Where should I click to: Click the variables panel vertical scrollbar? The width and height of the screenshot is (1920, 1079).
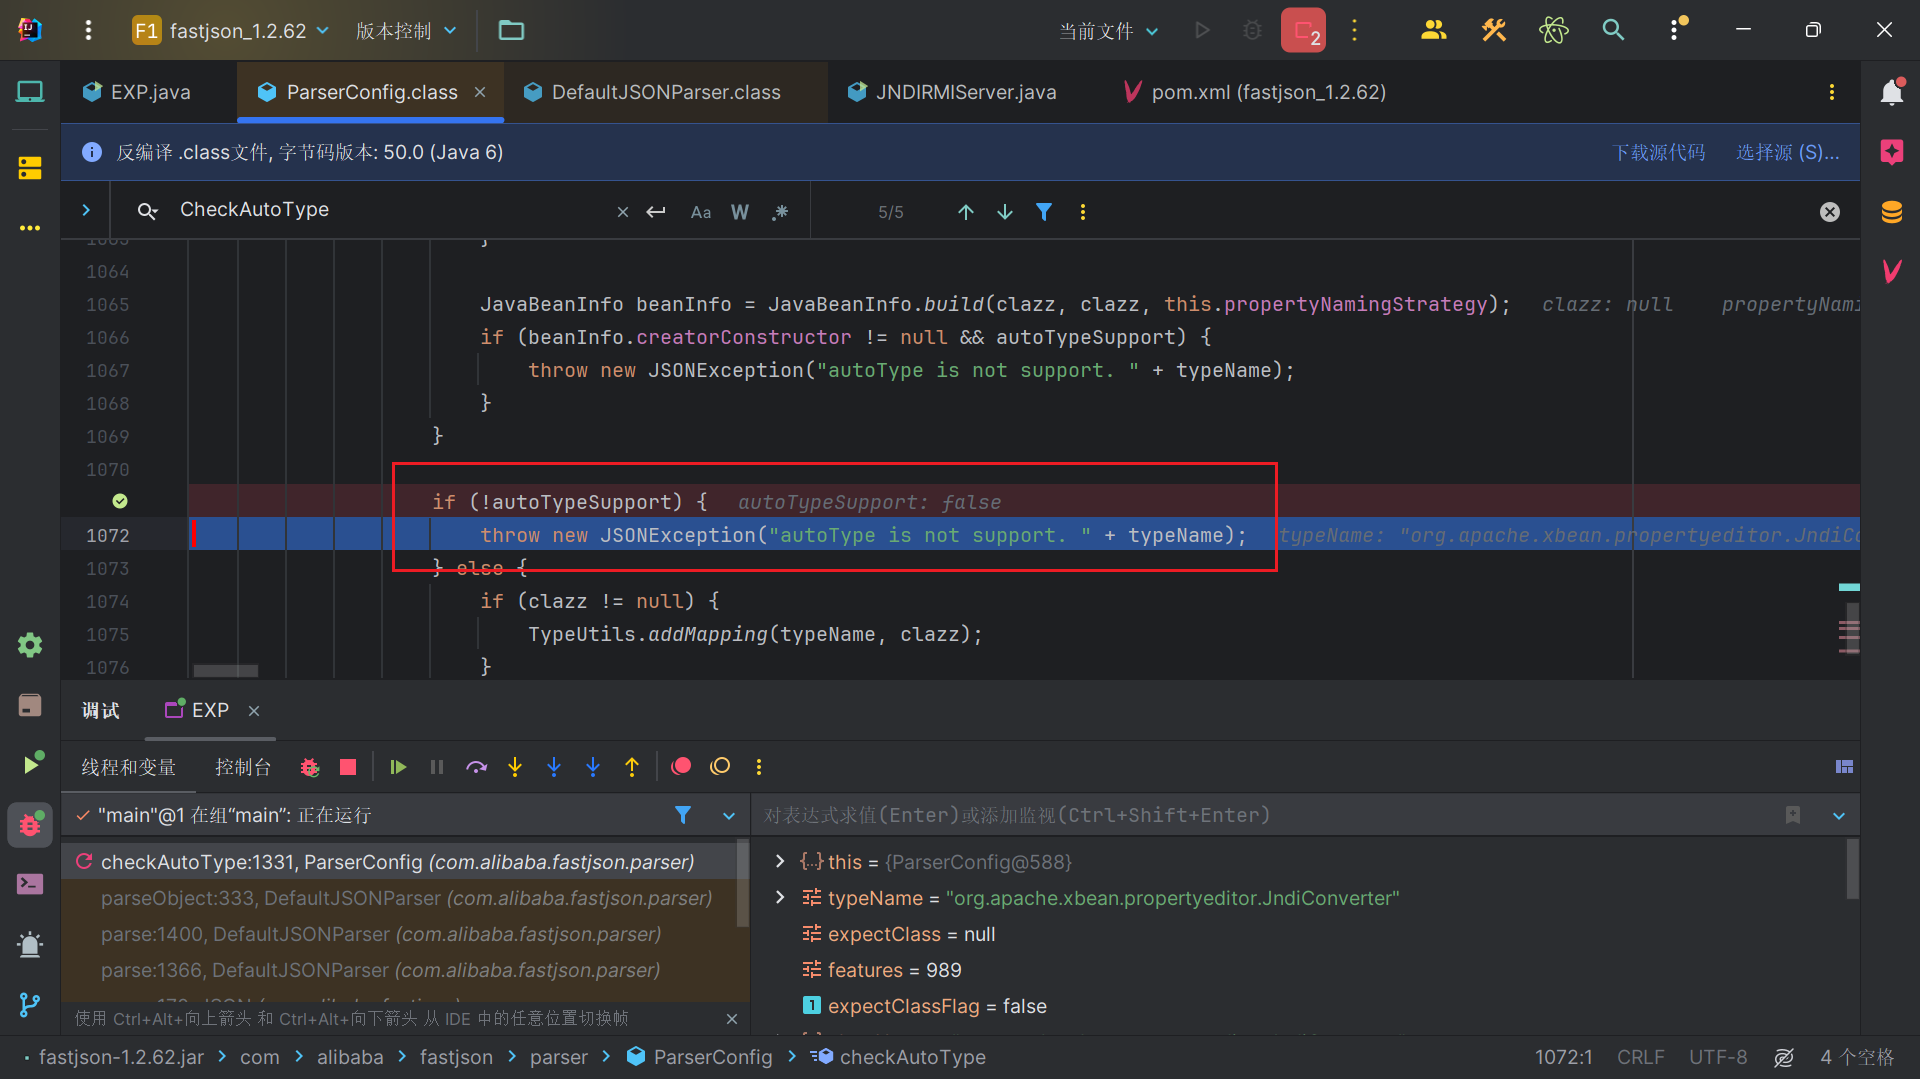click(1852, 869)
